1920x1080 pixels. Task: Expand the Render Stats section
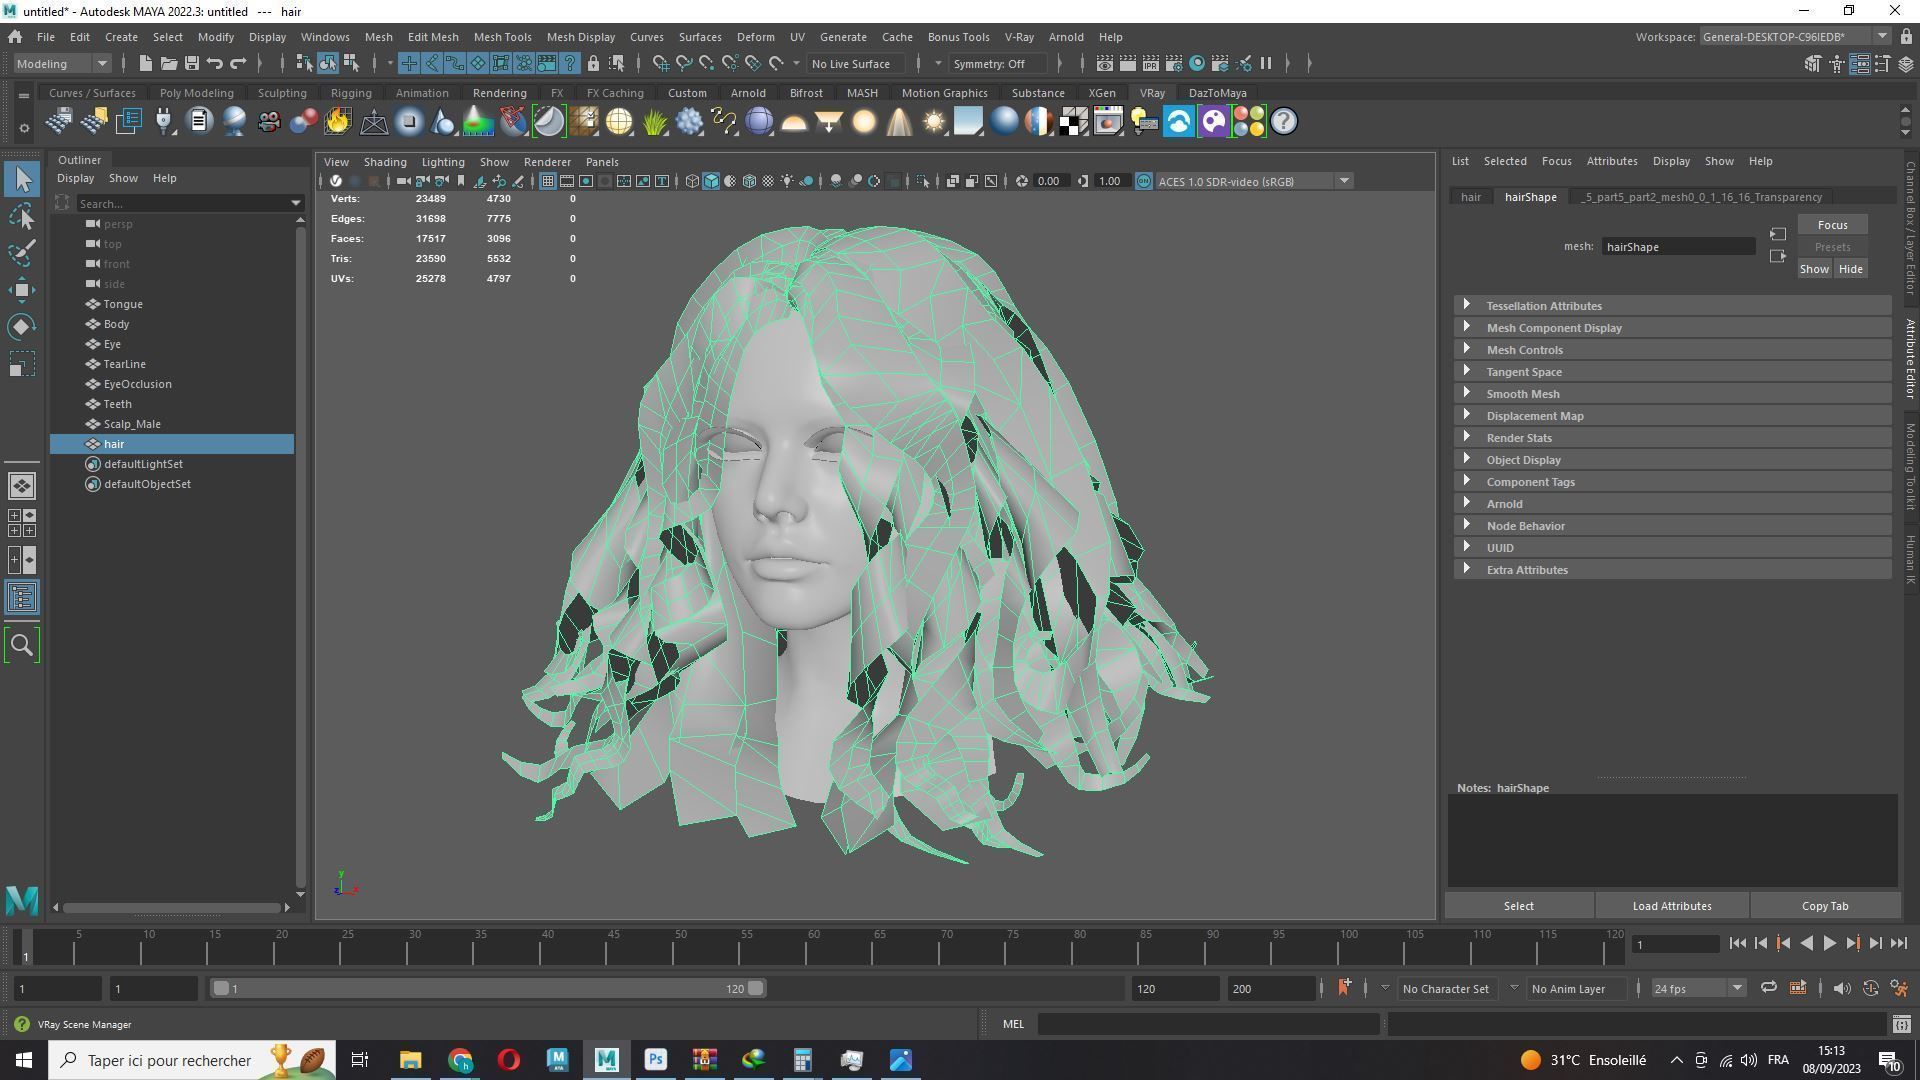(x=1672, y=438)
